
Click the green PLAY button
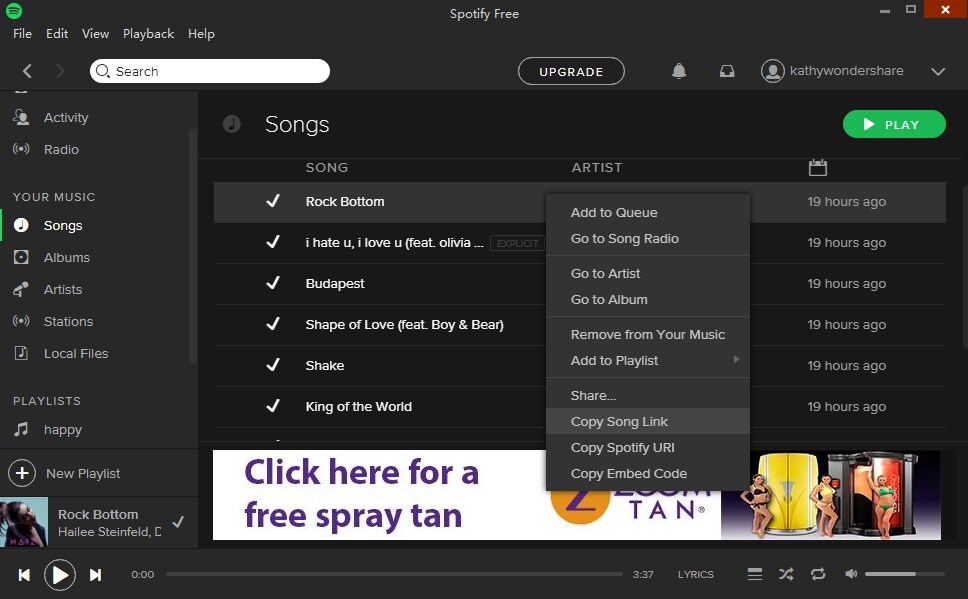(894, 124)
